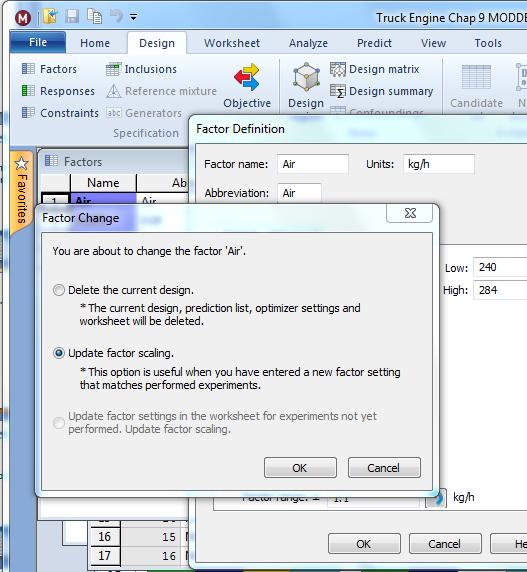Click the Units field showing kg/h
Screen dimensions: 527x572
(439, 164)
